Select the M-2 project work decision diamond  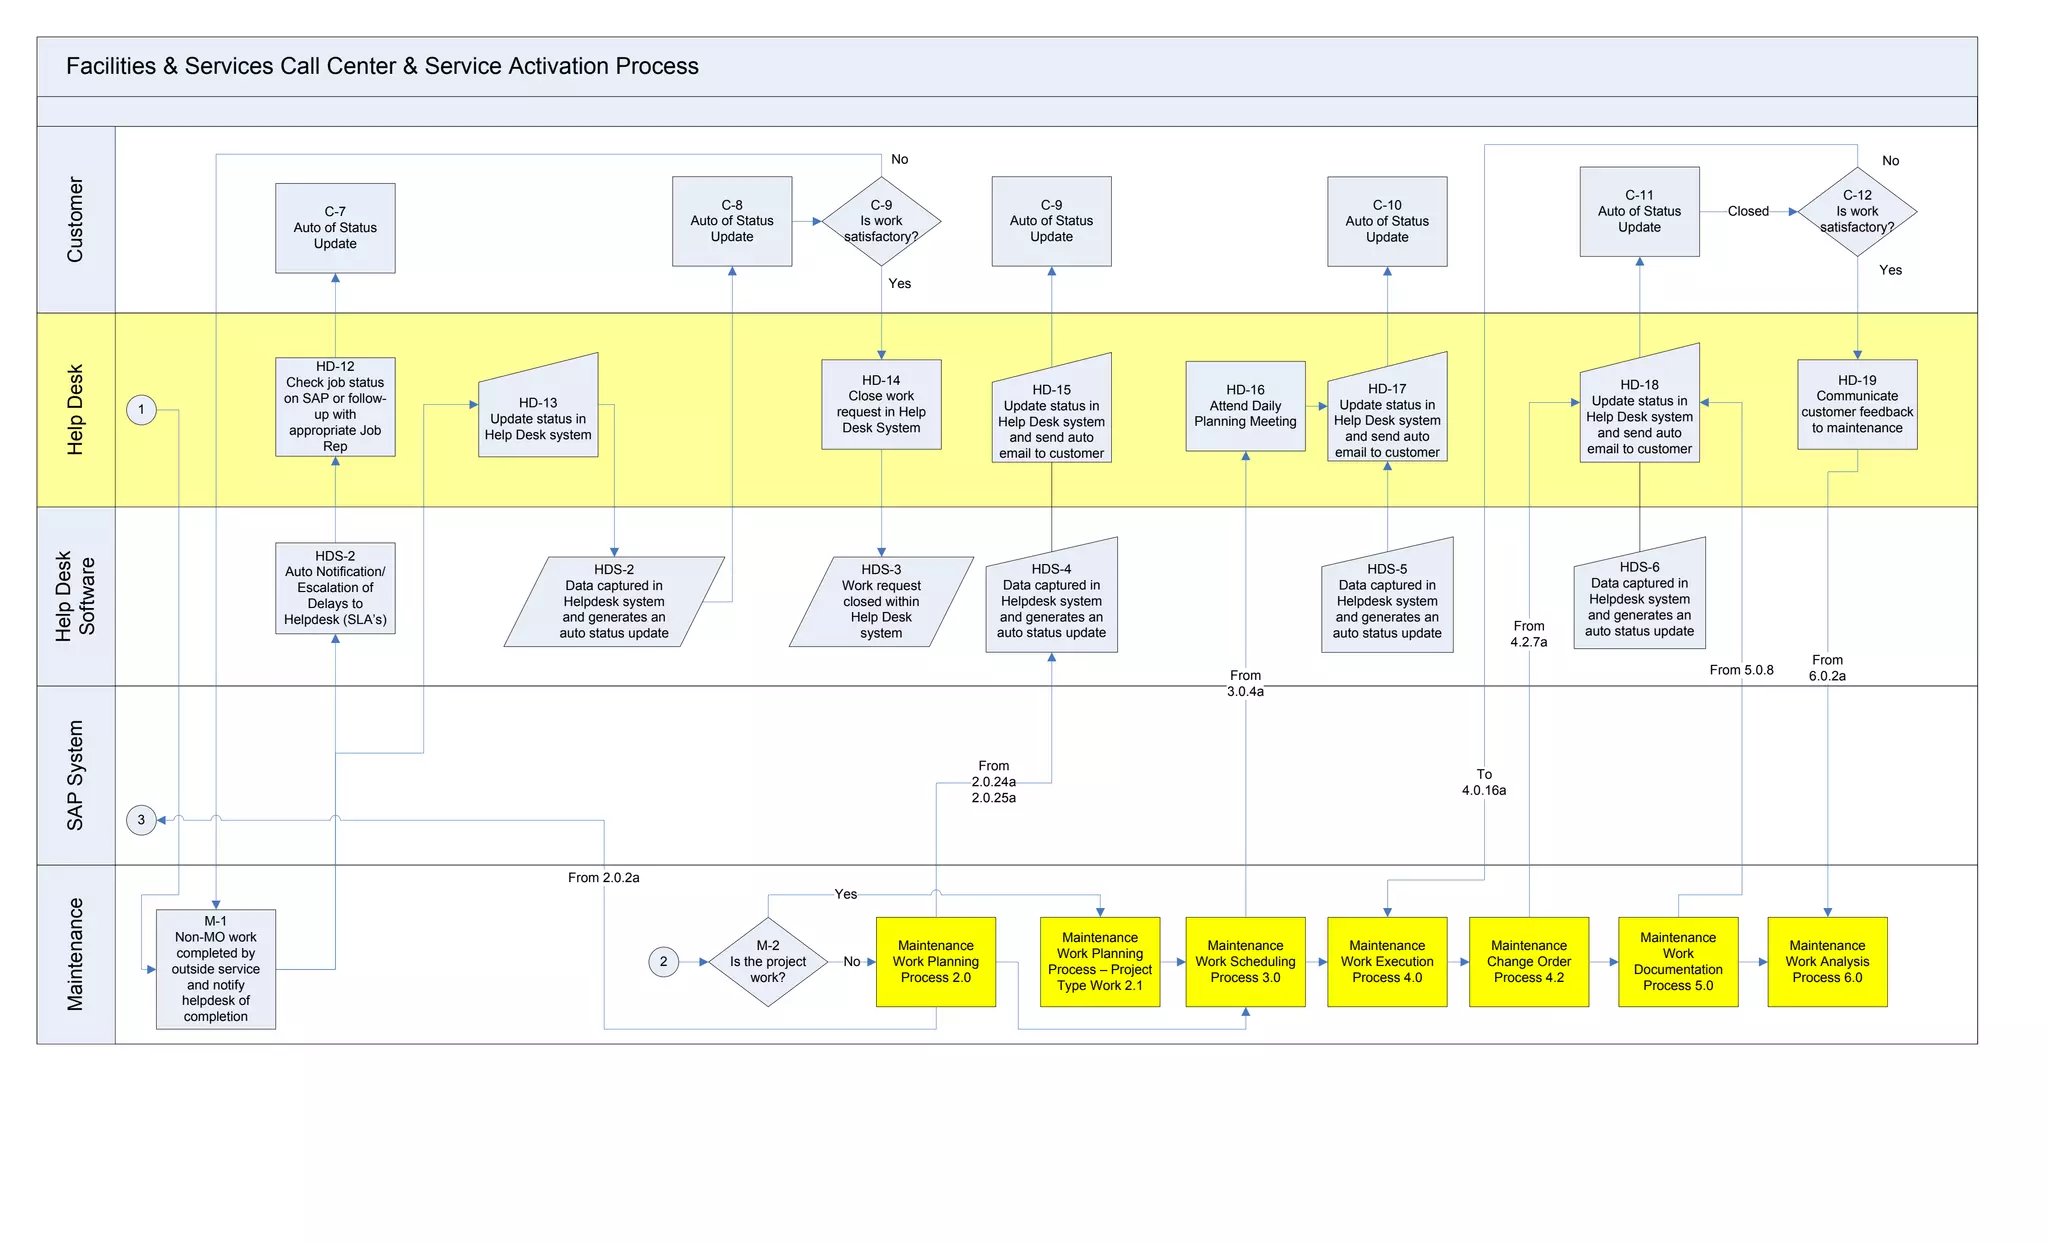click(x=768, y=962)
